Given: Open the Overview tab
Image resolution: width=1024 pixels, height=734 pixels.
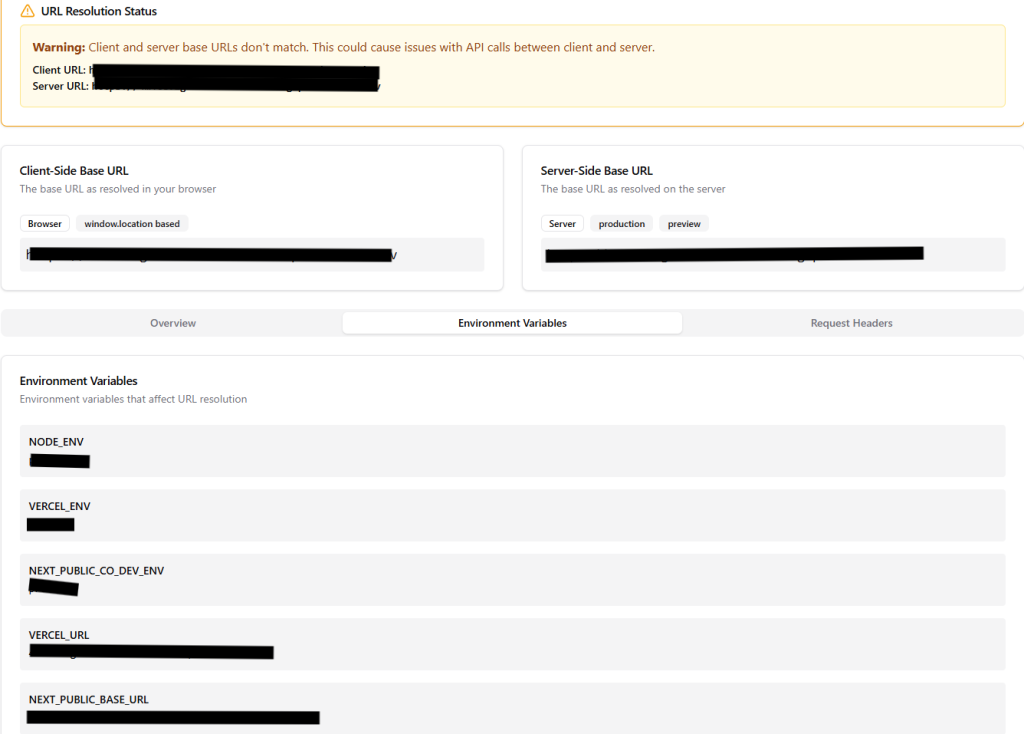Looking at the screenshot, I should pyautogui.click(x=173, y=323).
